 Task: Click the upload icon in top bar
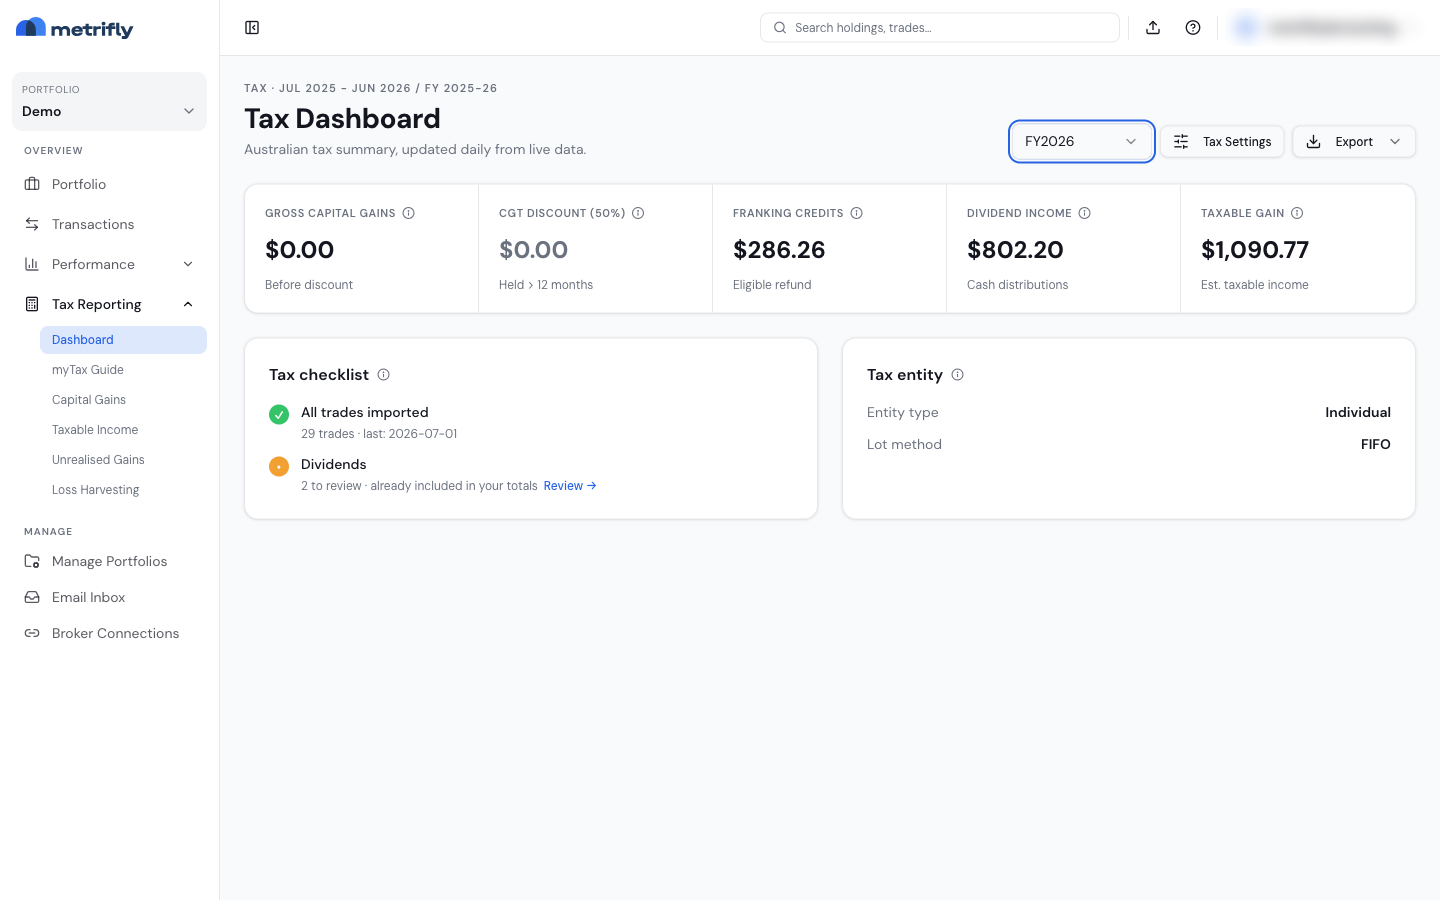tap(1153, 28)
